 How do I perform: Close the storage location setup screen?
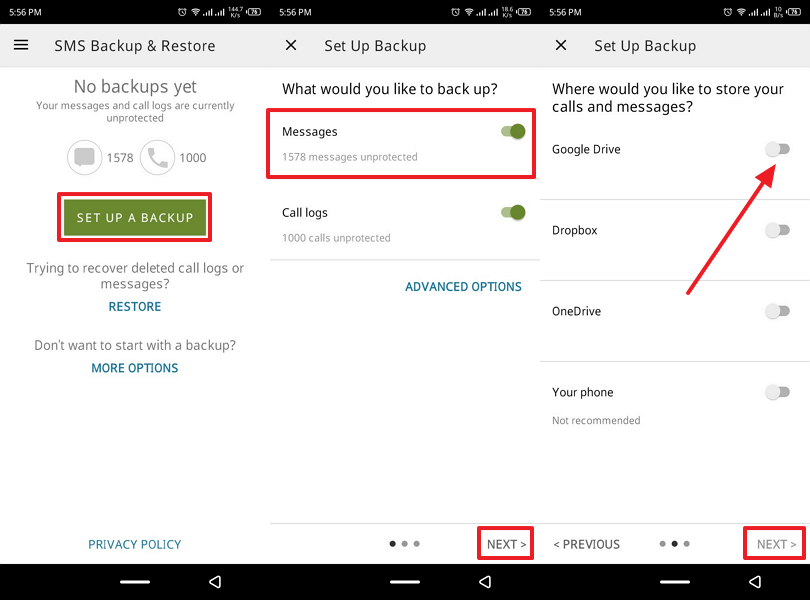pyautogui.click(x=561, y=46)
